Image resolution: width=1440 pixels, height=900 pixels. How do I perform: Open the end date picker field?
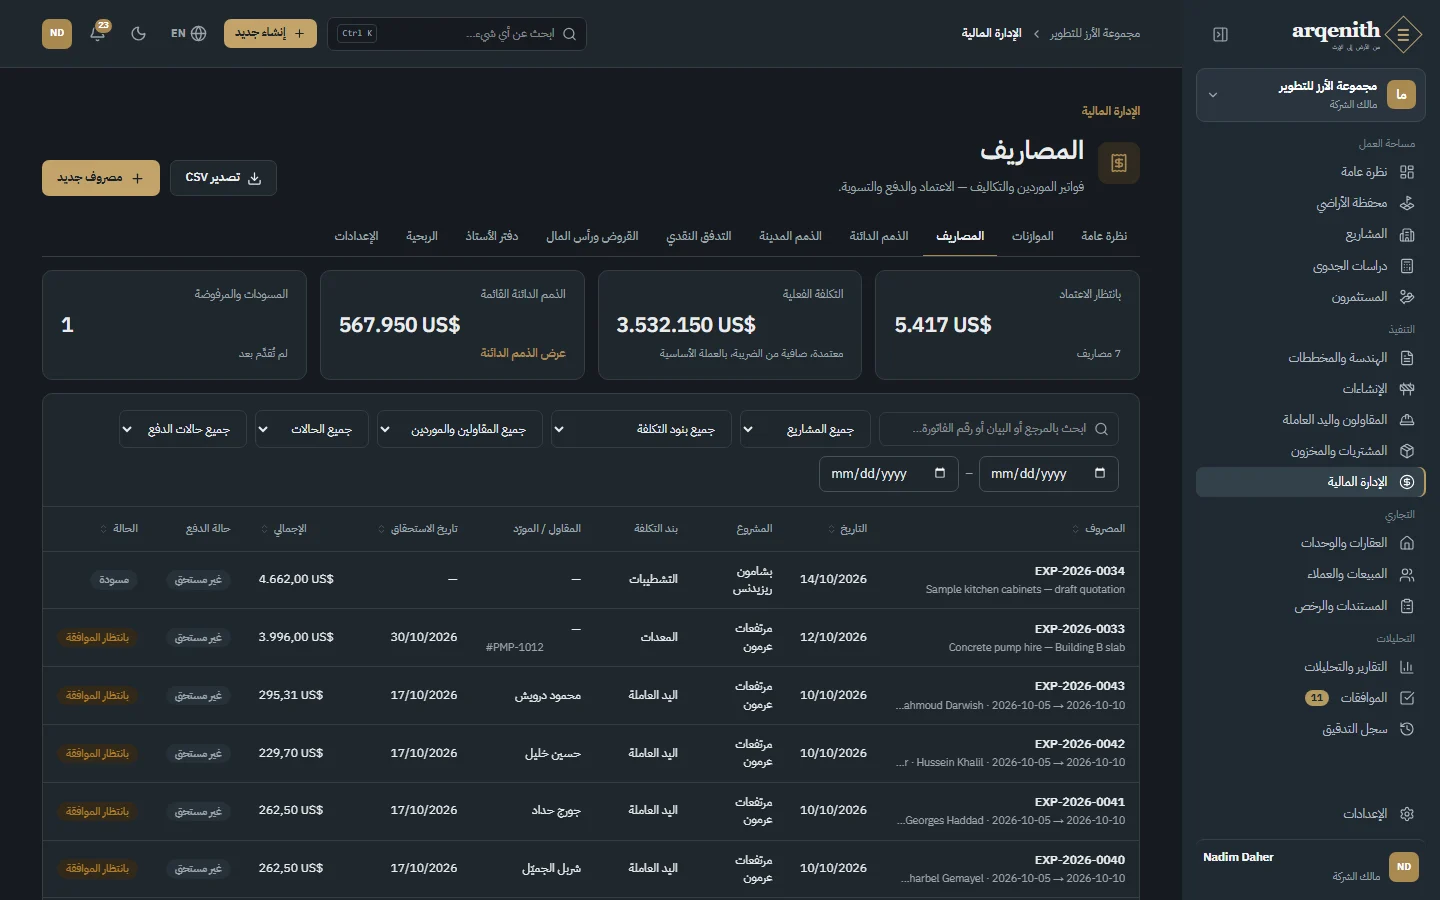889,474
